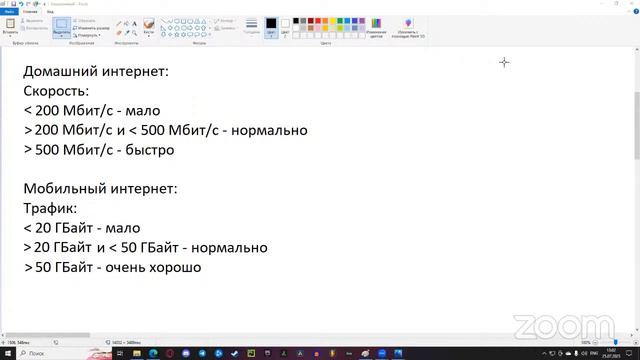Expand the Вставить paste dropdown arrow
The height and width of the screenshot is (360, 640).
[x=10, y=36]
